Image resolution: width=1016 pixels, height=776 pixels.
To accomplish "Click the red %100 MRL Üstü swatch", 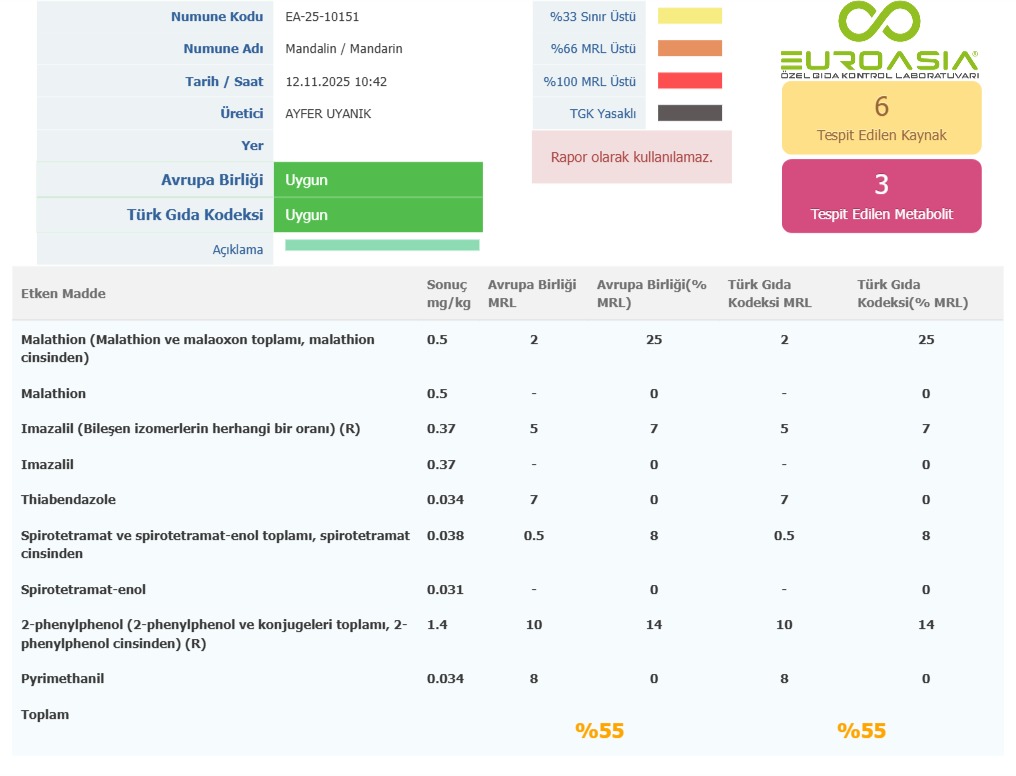I will tap(689, 81).
